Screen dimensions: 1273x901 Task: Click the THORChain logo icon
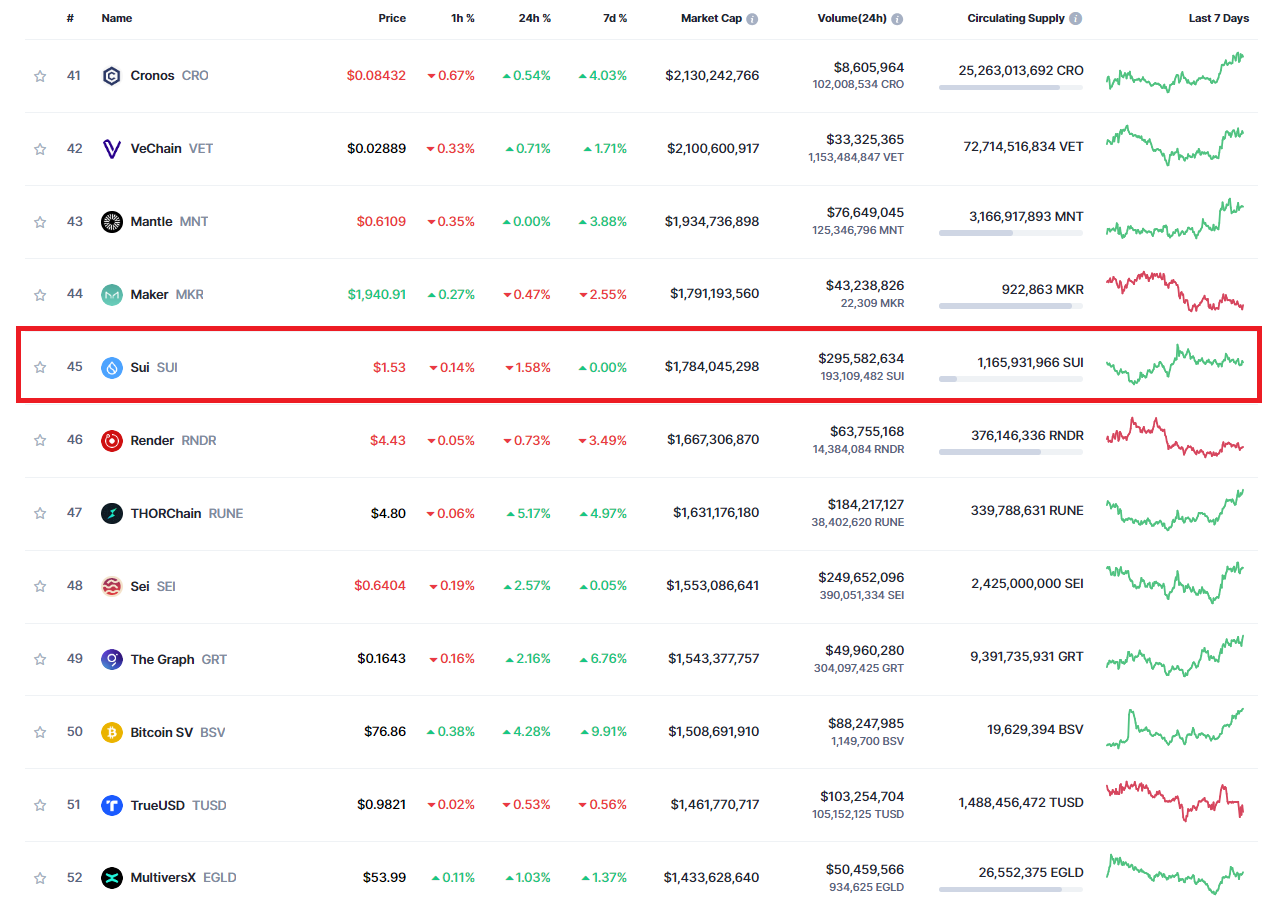point(112,514)
